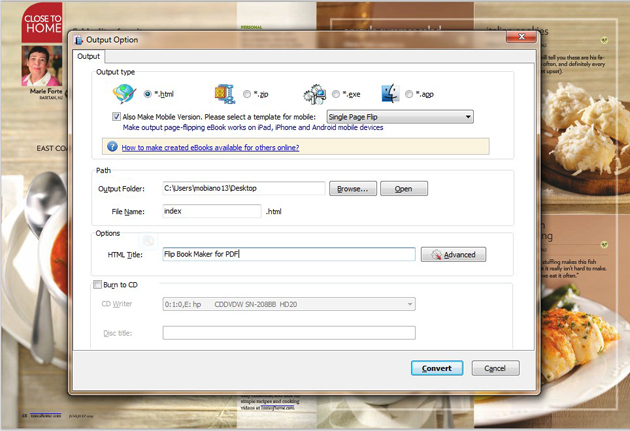
Task: Select the *.html output radio button
Action: point(148,94)
